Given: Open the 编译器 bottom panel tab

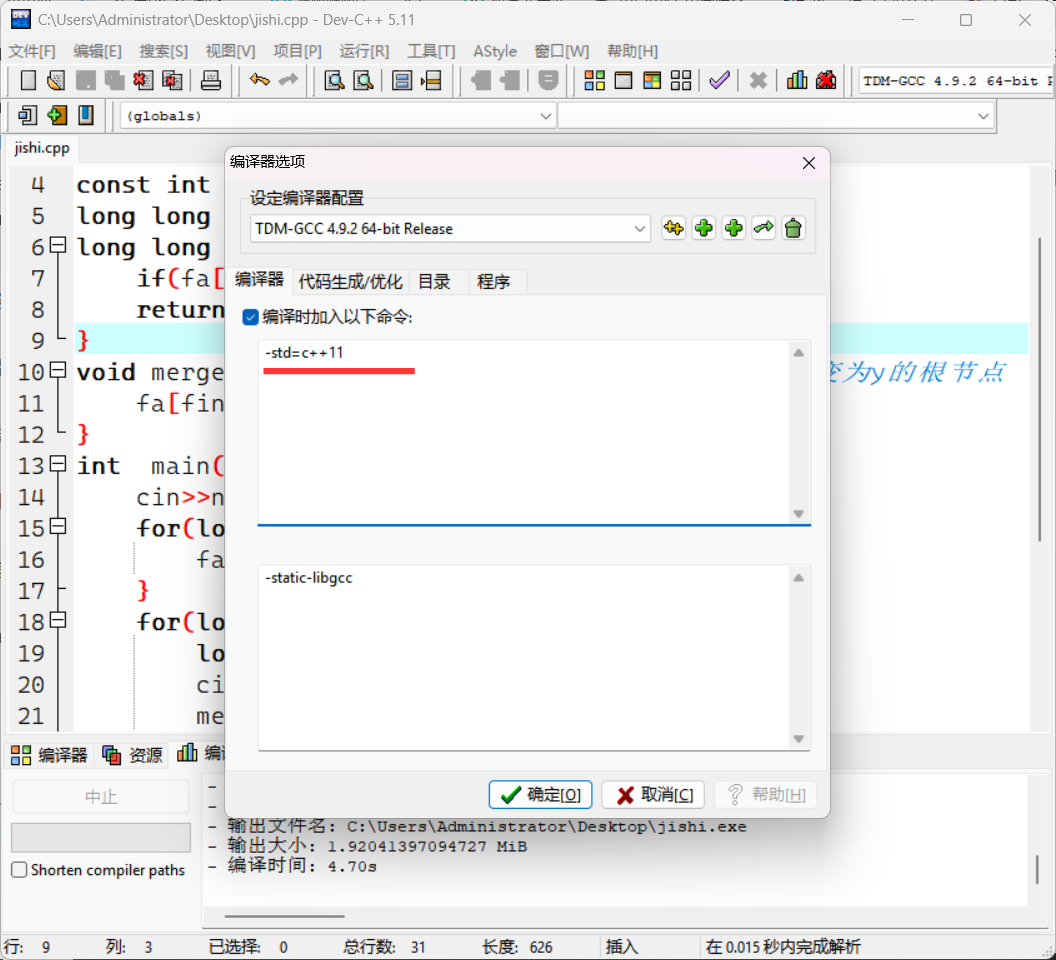Looking at the screenshot, I should click(x=49, y=755).
